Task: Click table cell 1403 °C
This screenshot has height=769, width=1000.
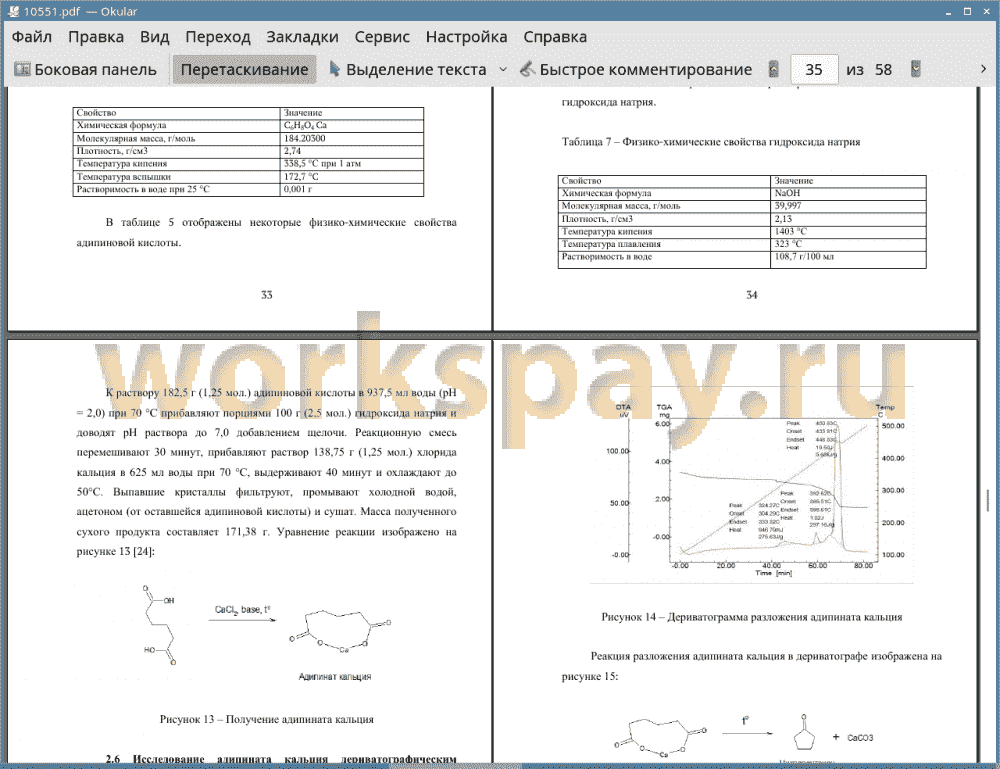Action: click(x=848, y=231)
